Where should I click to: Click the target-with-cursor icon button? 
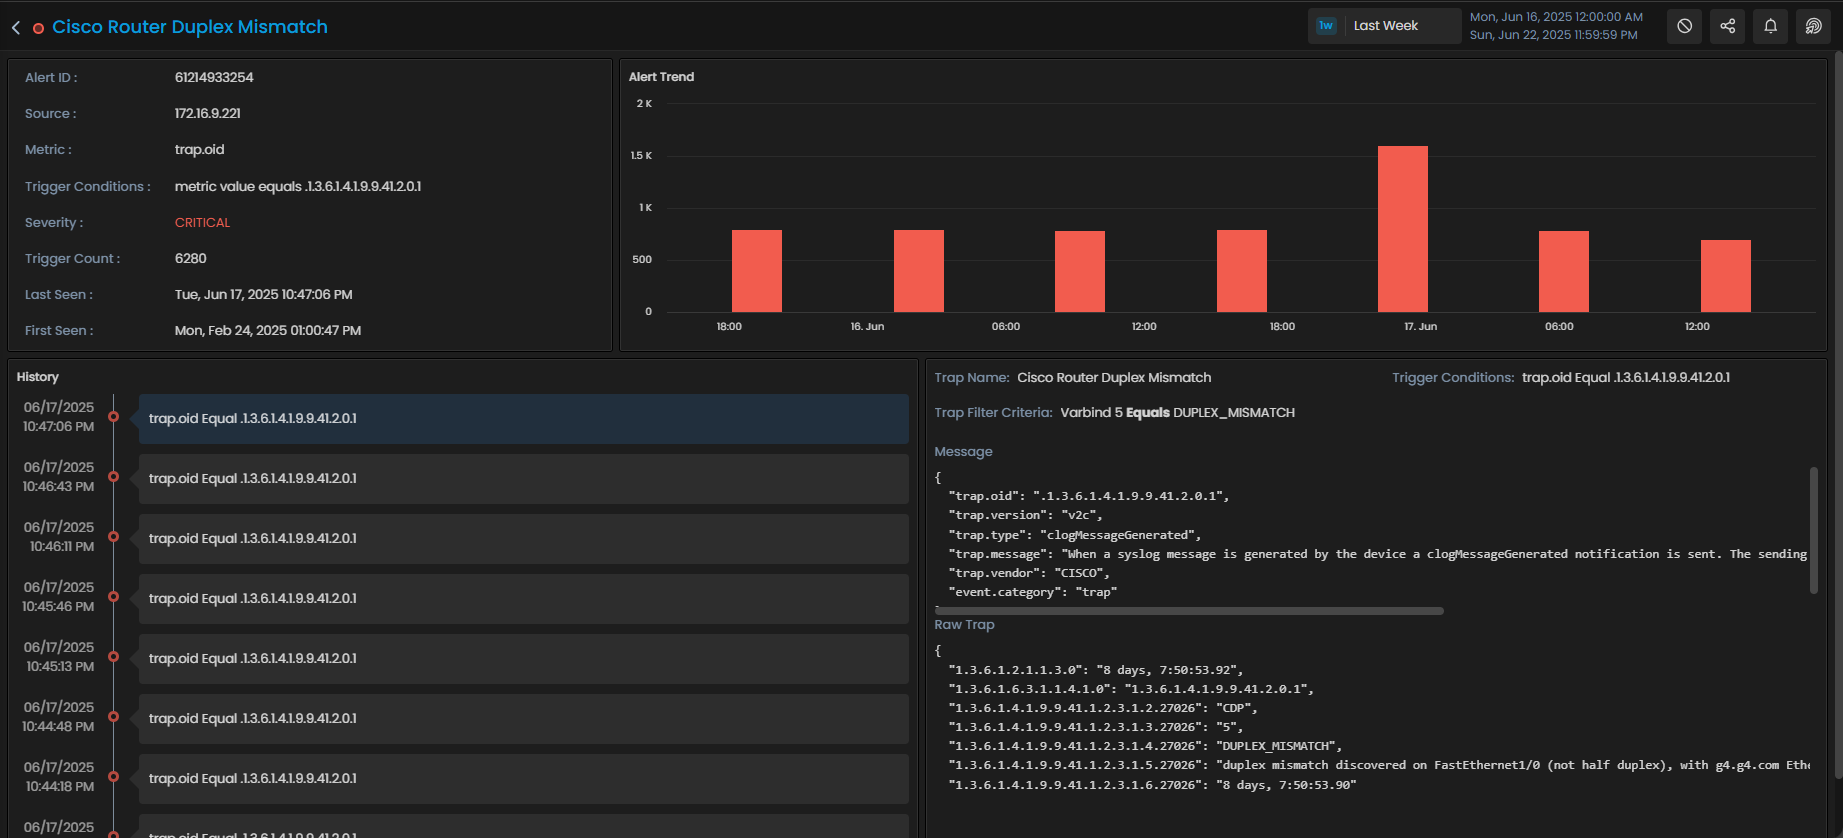coord(1814,26)
